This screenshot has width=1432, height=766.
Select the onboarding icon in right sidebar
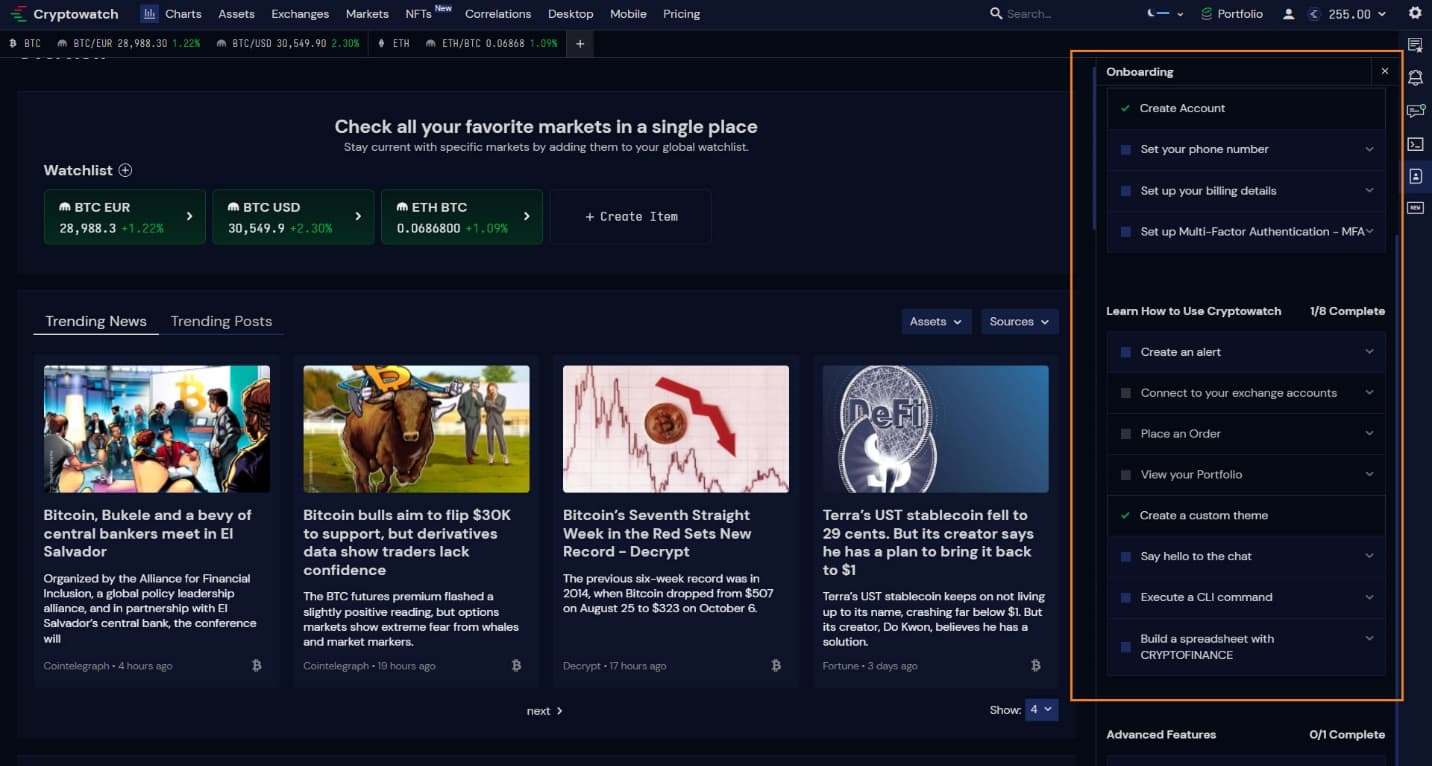pos(1415,176)
